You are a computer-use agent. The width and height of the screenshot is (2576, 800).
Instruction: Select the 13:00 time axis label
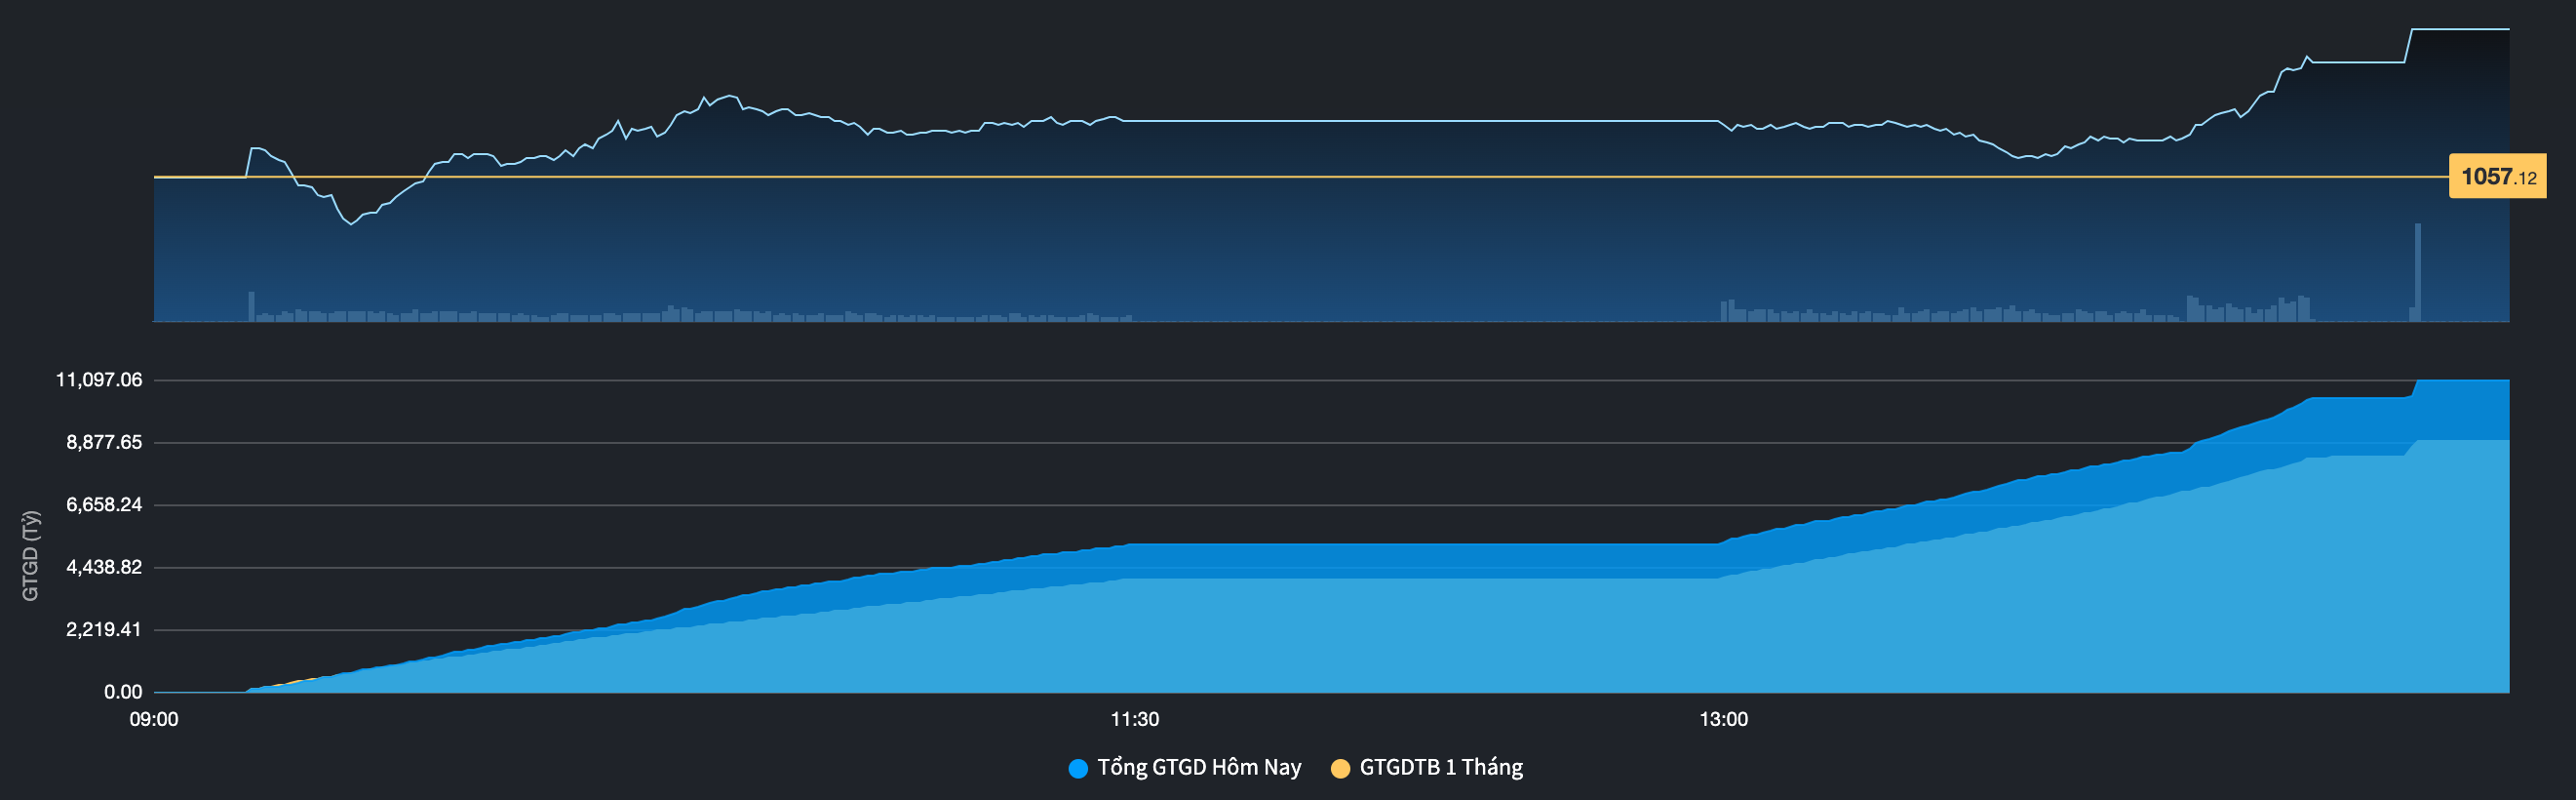point(1723,719)
